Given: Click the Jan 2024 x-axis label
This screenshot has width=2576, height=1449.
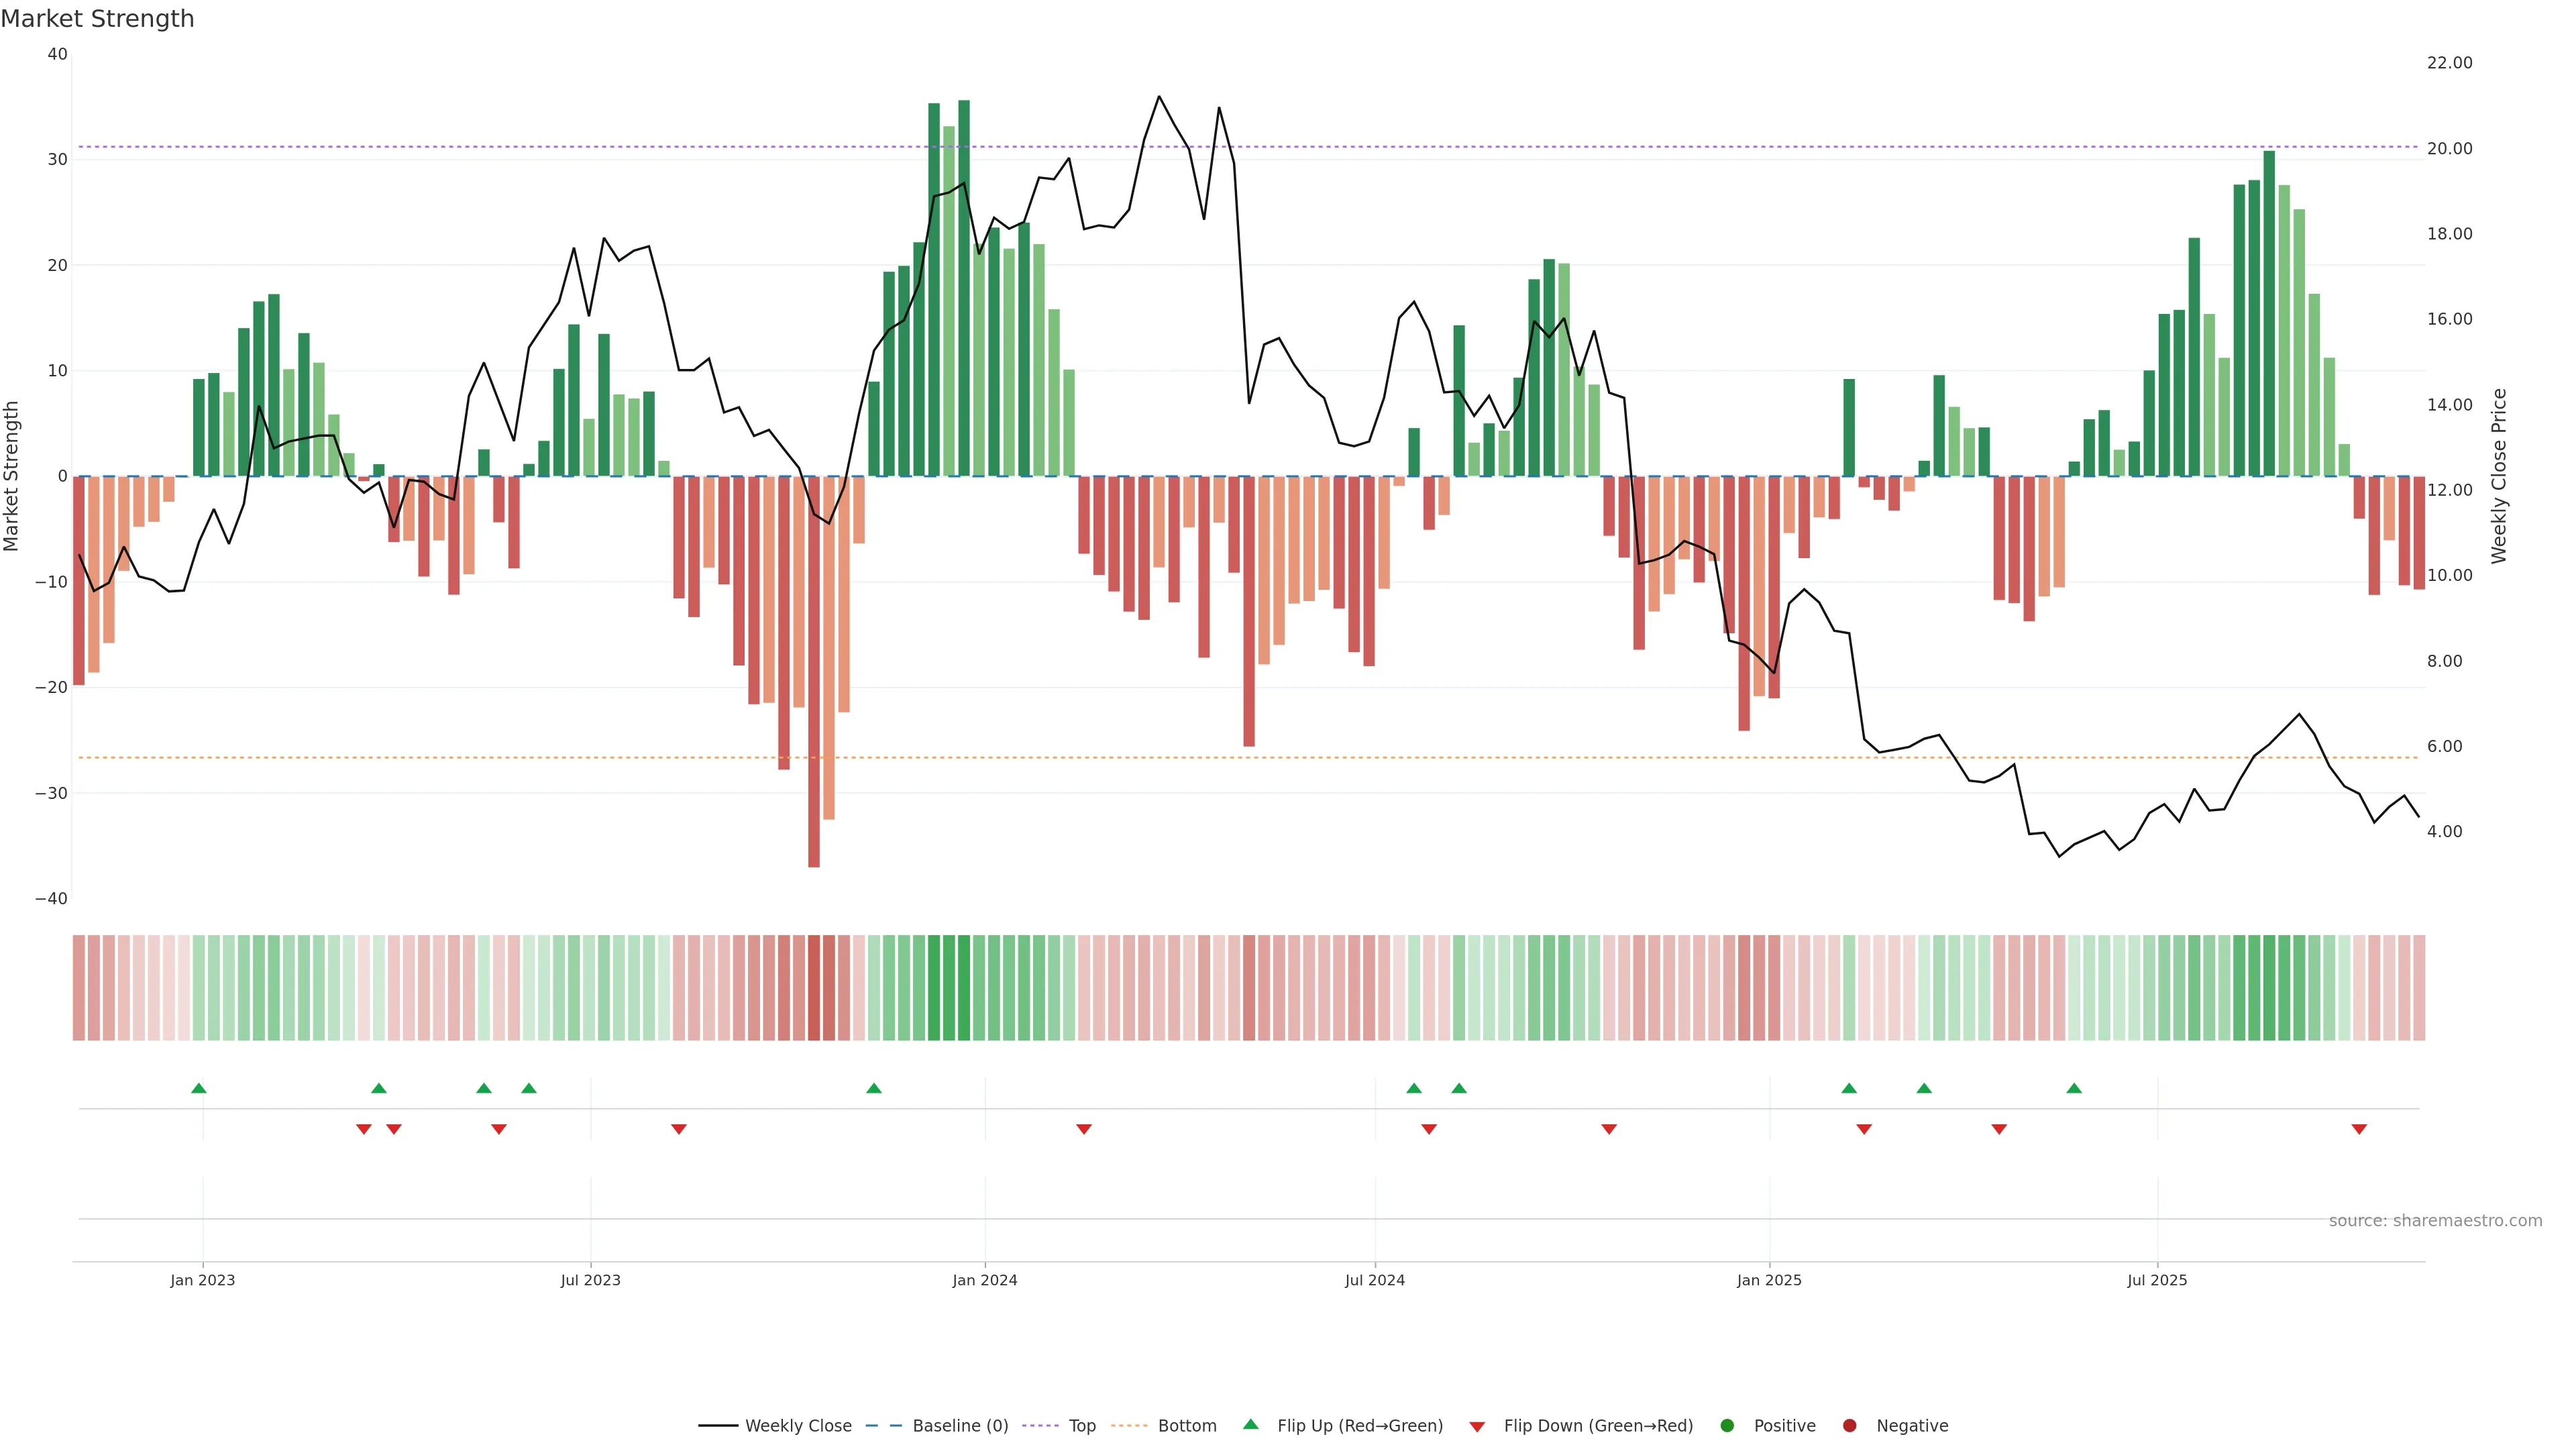Looking at the screenshot, I should pyautogui.click(x=984, y=1280).
